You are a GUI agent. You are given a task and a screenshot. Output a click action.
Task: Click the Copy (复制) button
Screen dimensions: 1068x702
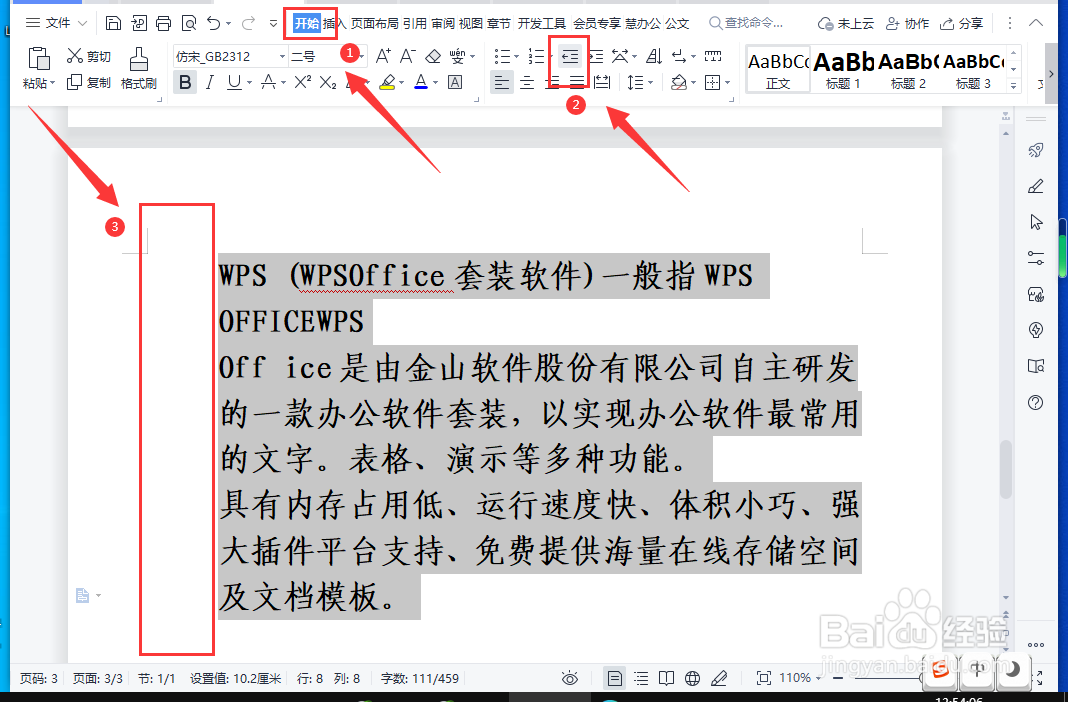click(x=89, y=82)
